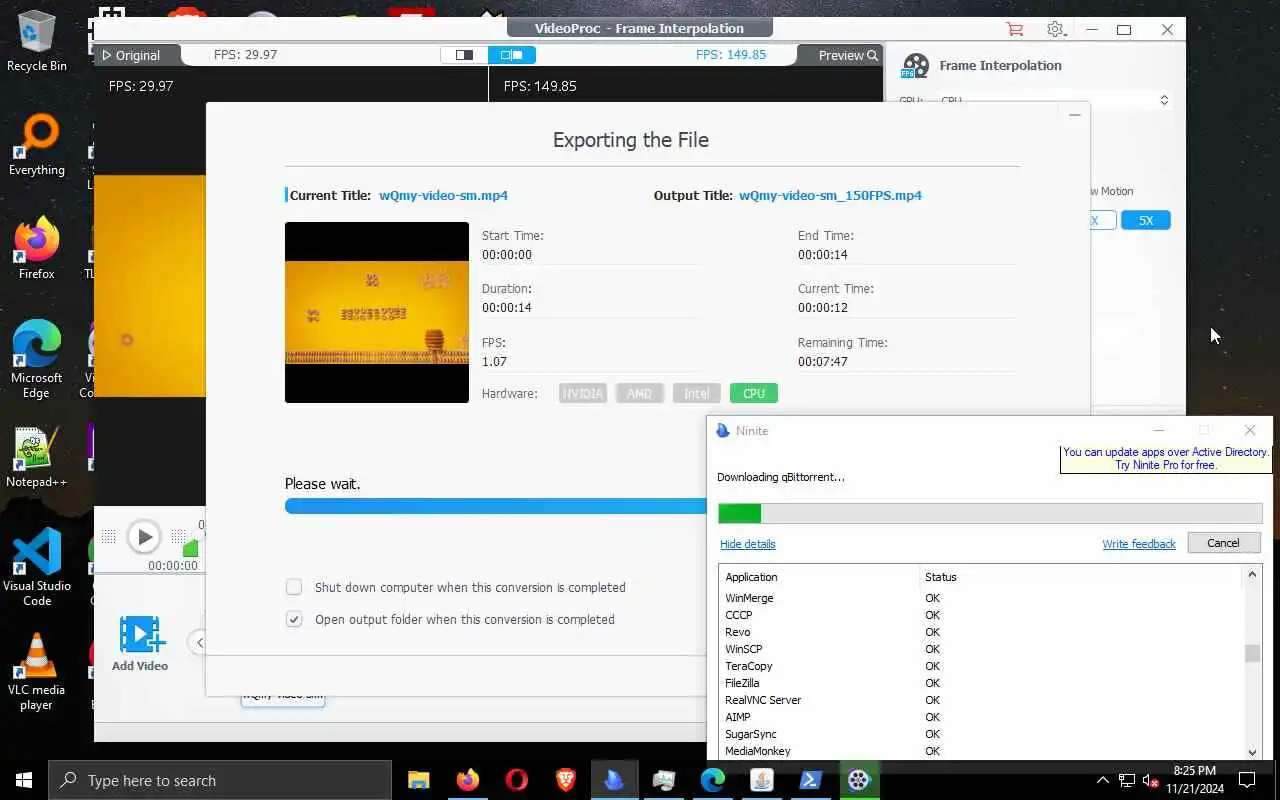Uncheck open output folder after conversion

(x=294, y=619)
